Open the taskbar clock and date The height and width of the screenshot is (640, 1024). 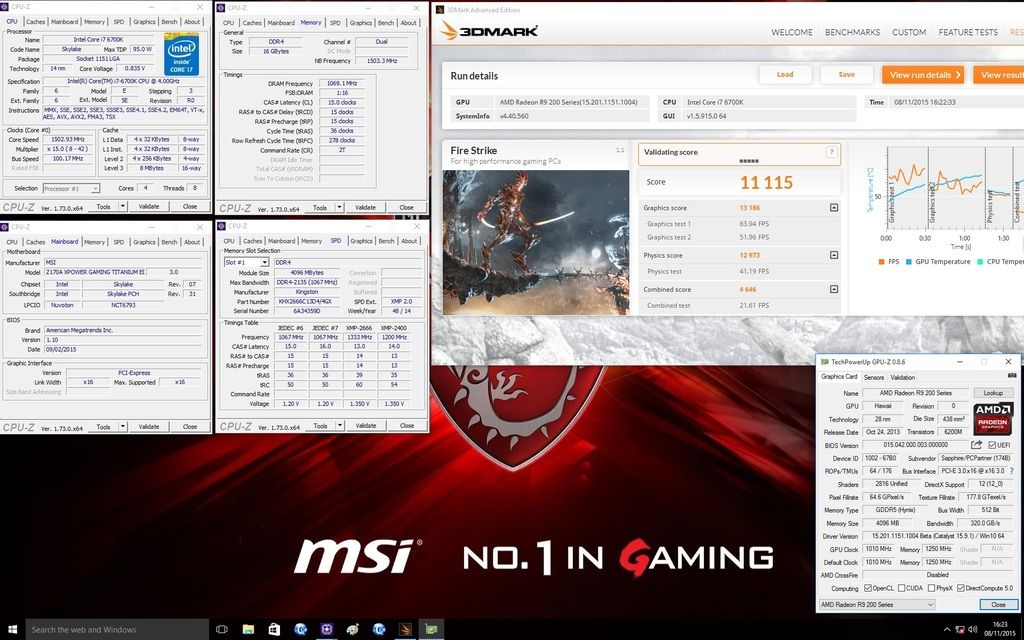[x=1000, y=630]
